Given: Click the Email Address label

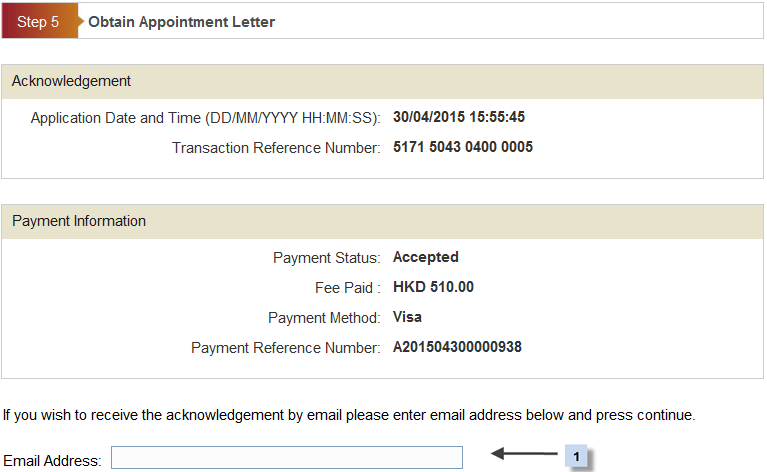Looking at the screenshot, I should click(x=52, y=460).
